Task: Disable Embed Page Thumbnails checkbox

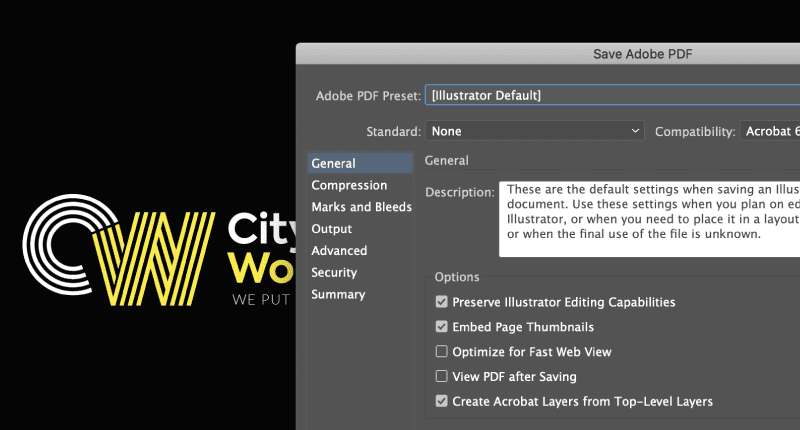Action: coord(442,327)
